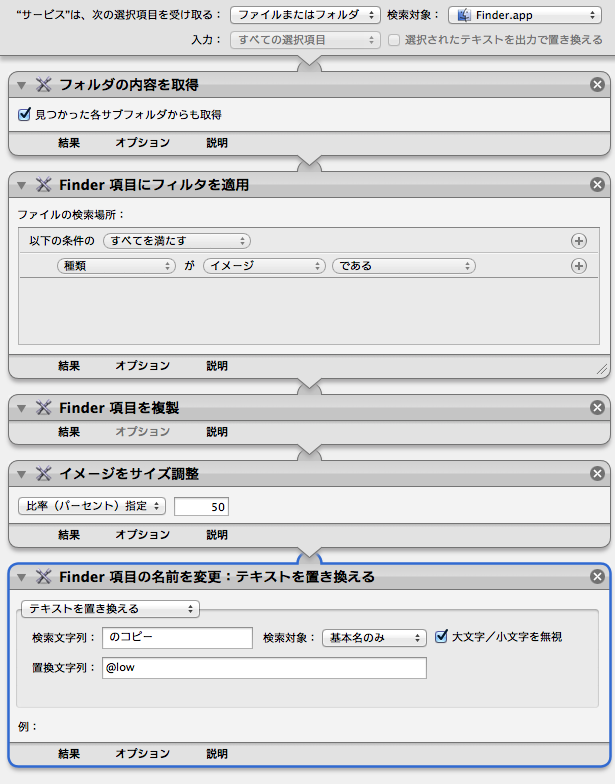Toggle 選択されたテキストを出力で置き換える checkbox

click(x=394, y=40)
